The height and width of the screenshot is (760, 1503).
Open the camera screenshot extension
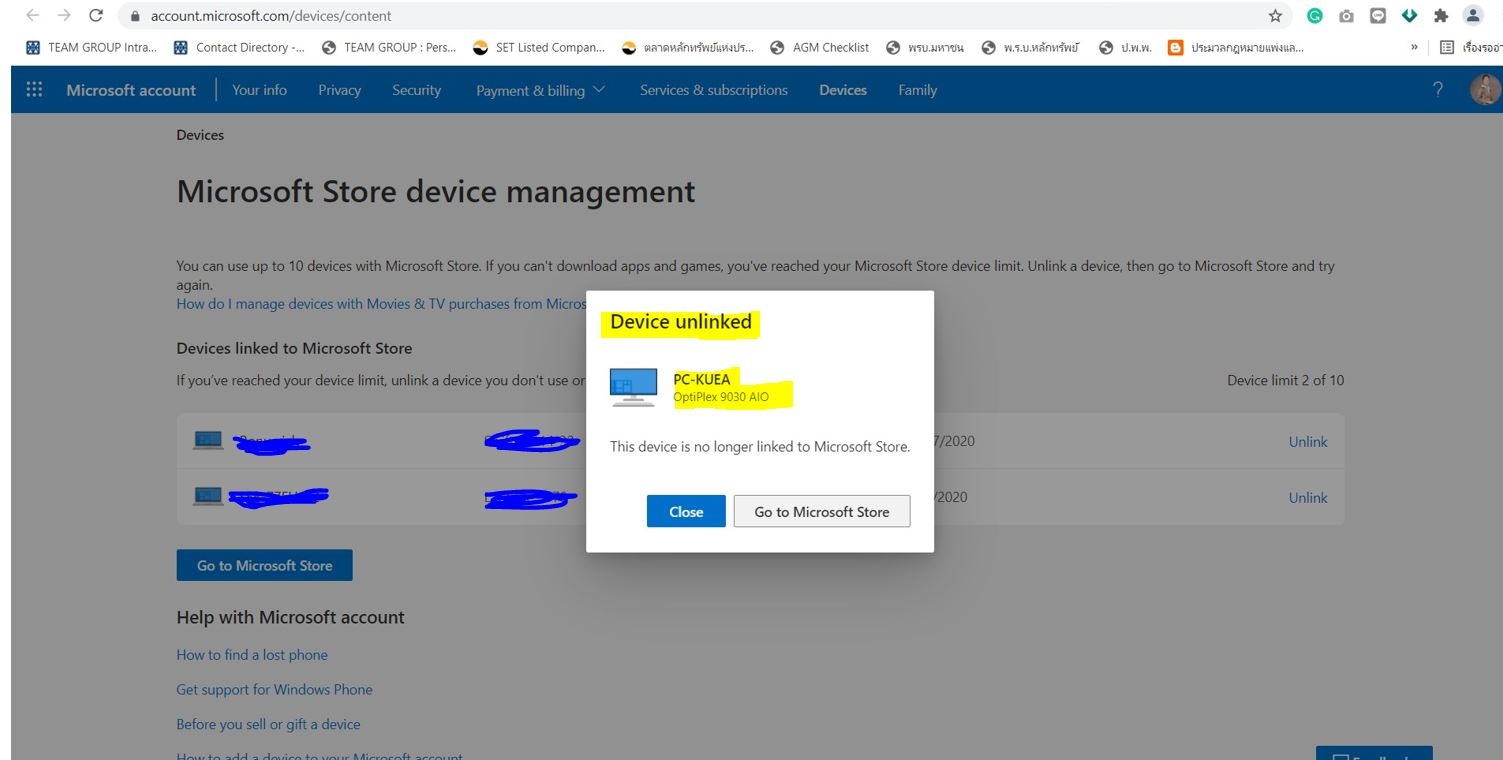[1346, 15]
